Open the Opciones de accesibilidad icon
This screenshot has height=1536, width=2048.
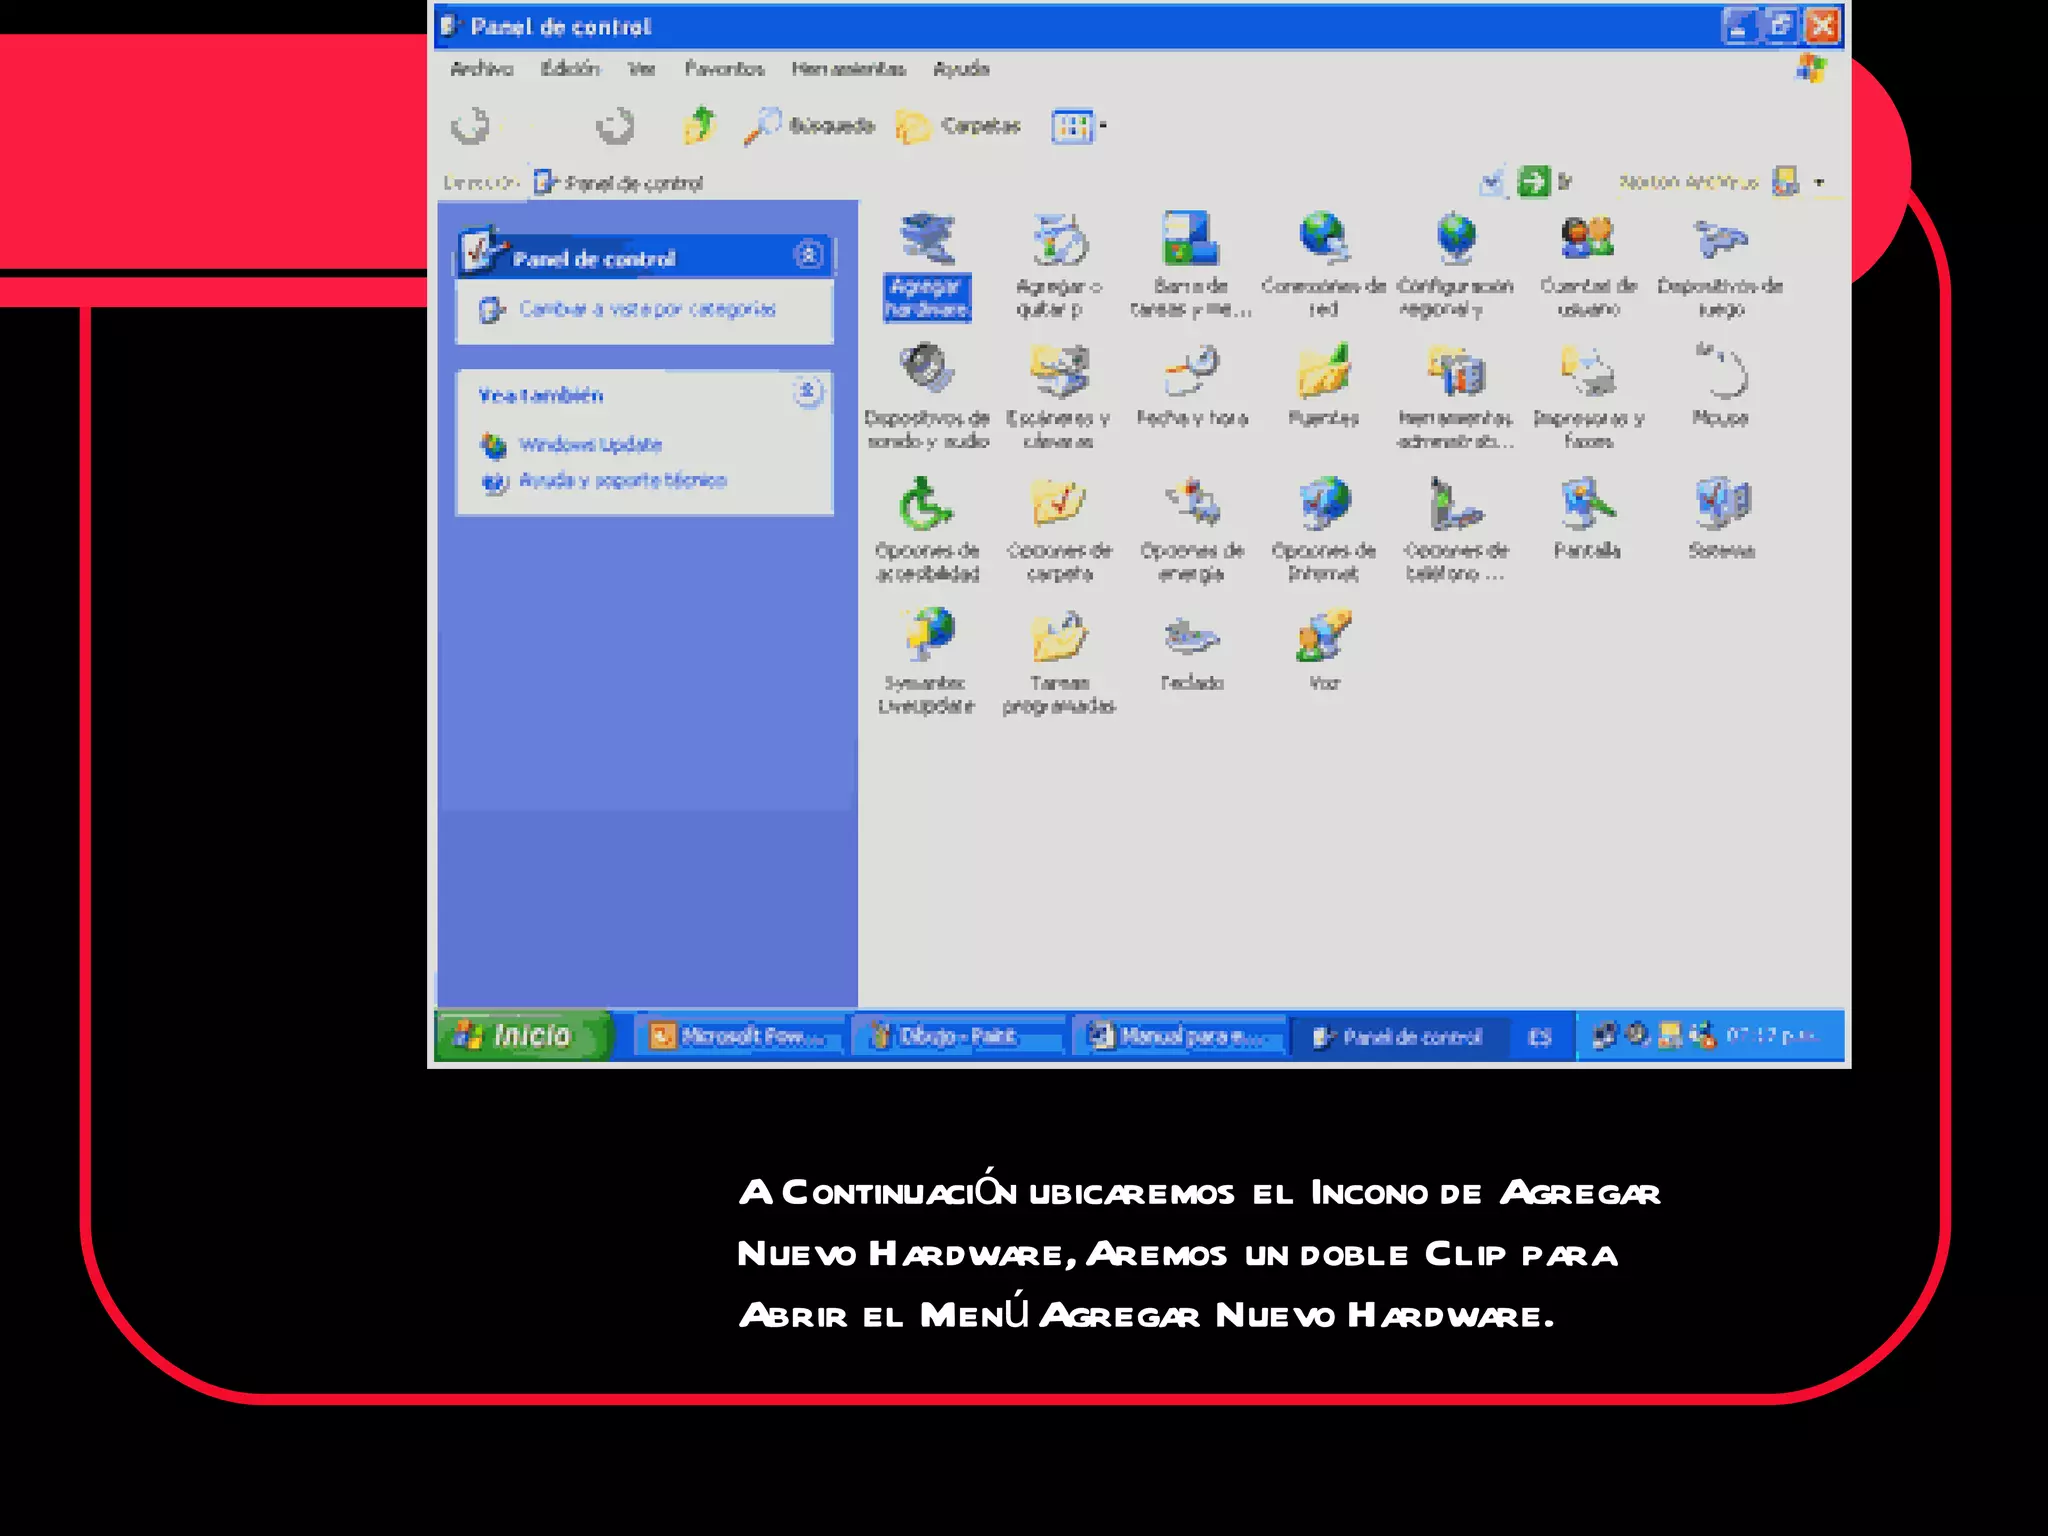(x=927, y=530)
